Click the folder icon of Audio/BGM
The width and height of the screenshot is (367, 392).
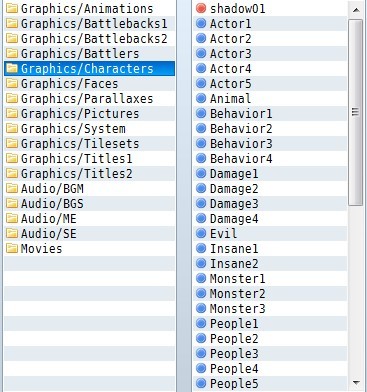pyautogui.click(x=12, y=188)
